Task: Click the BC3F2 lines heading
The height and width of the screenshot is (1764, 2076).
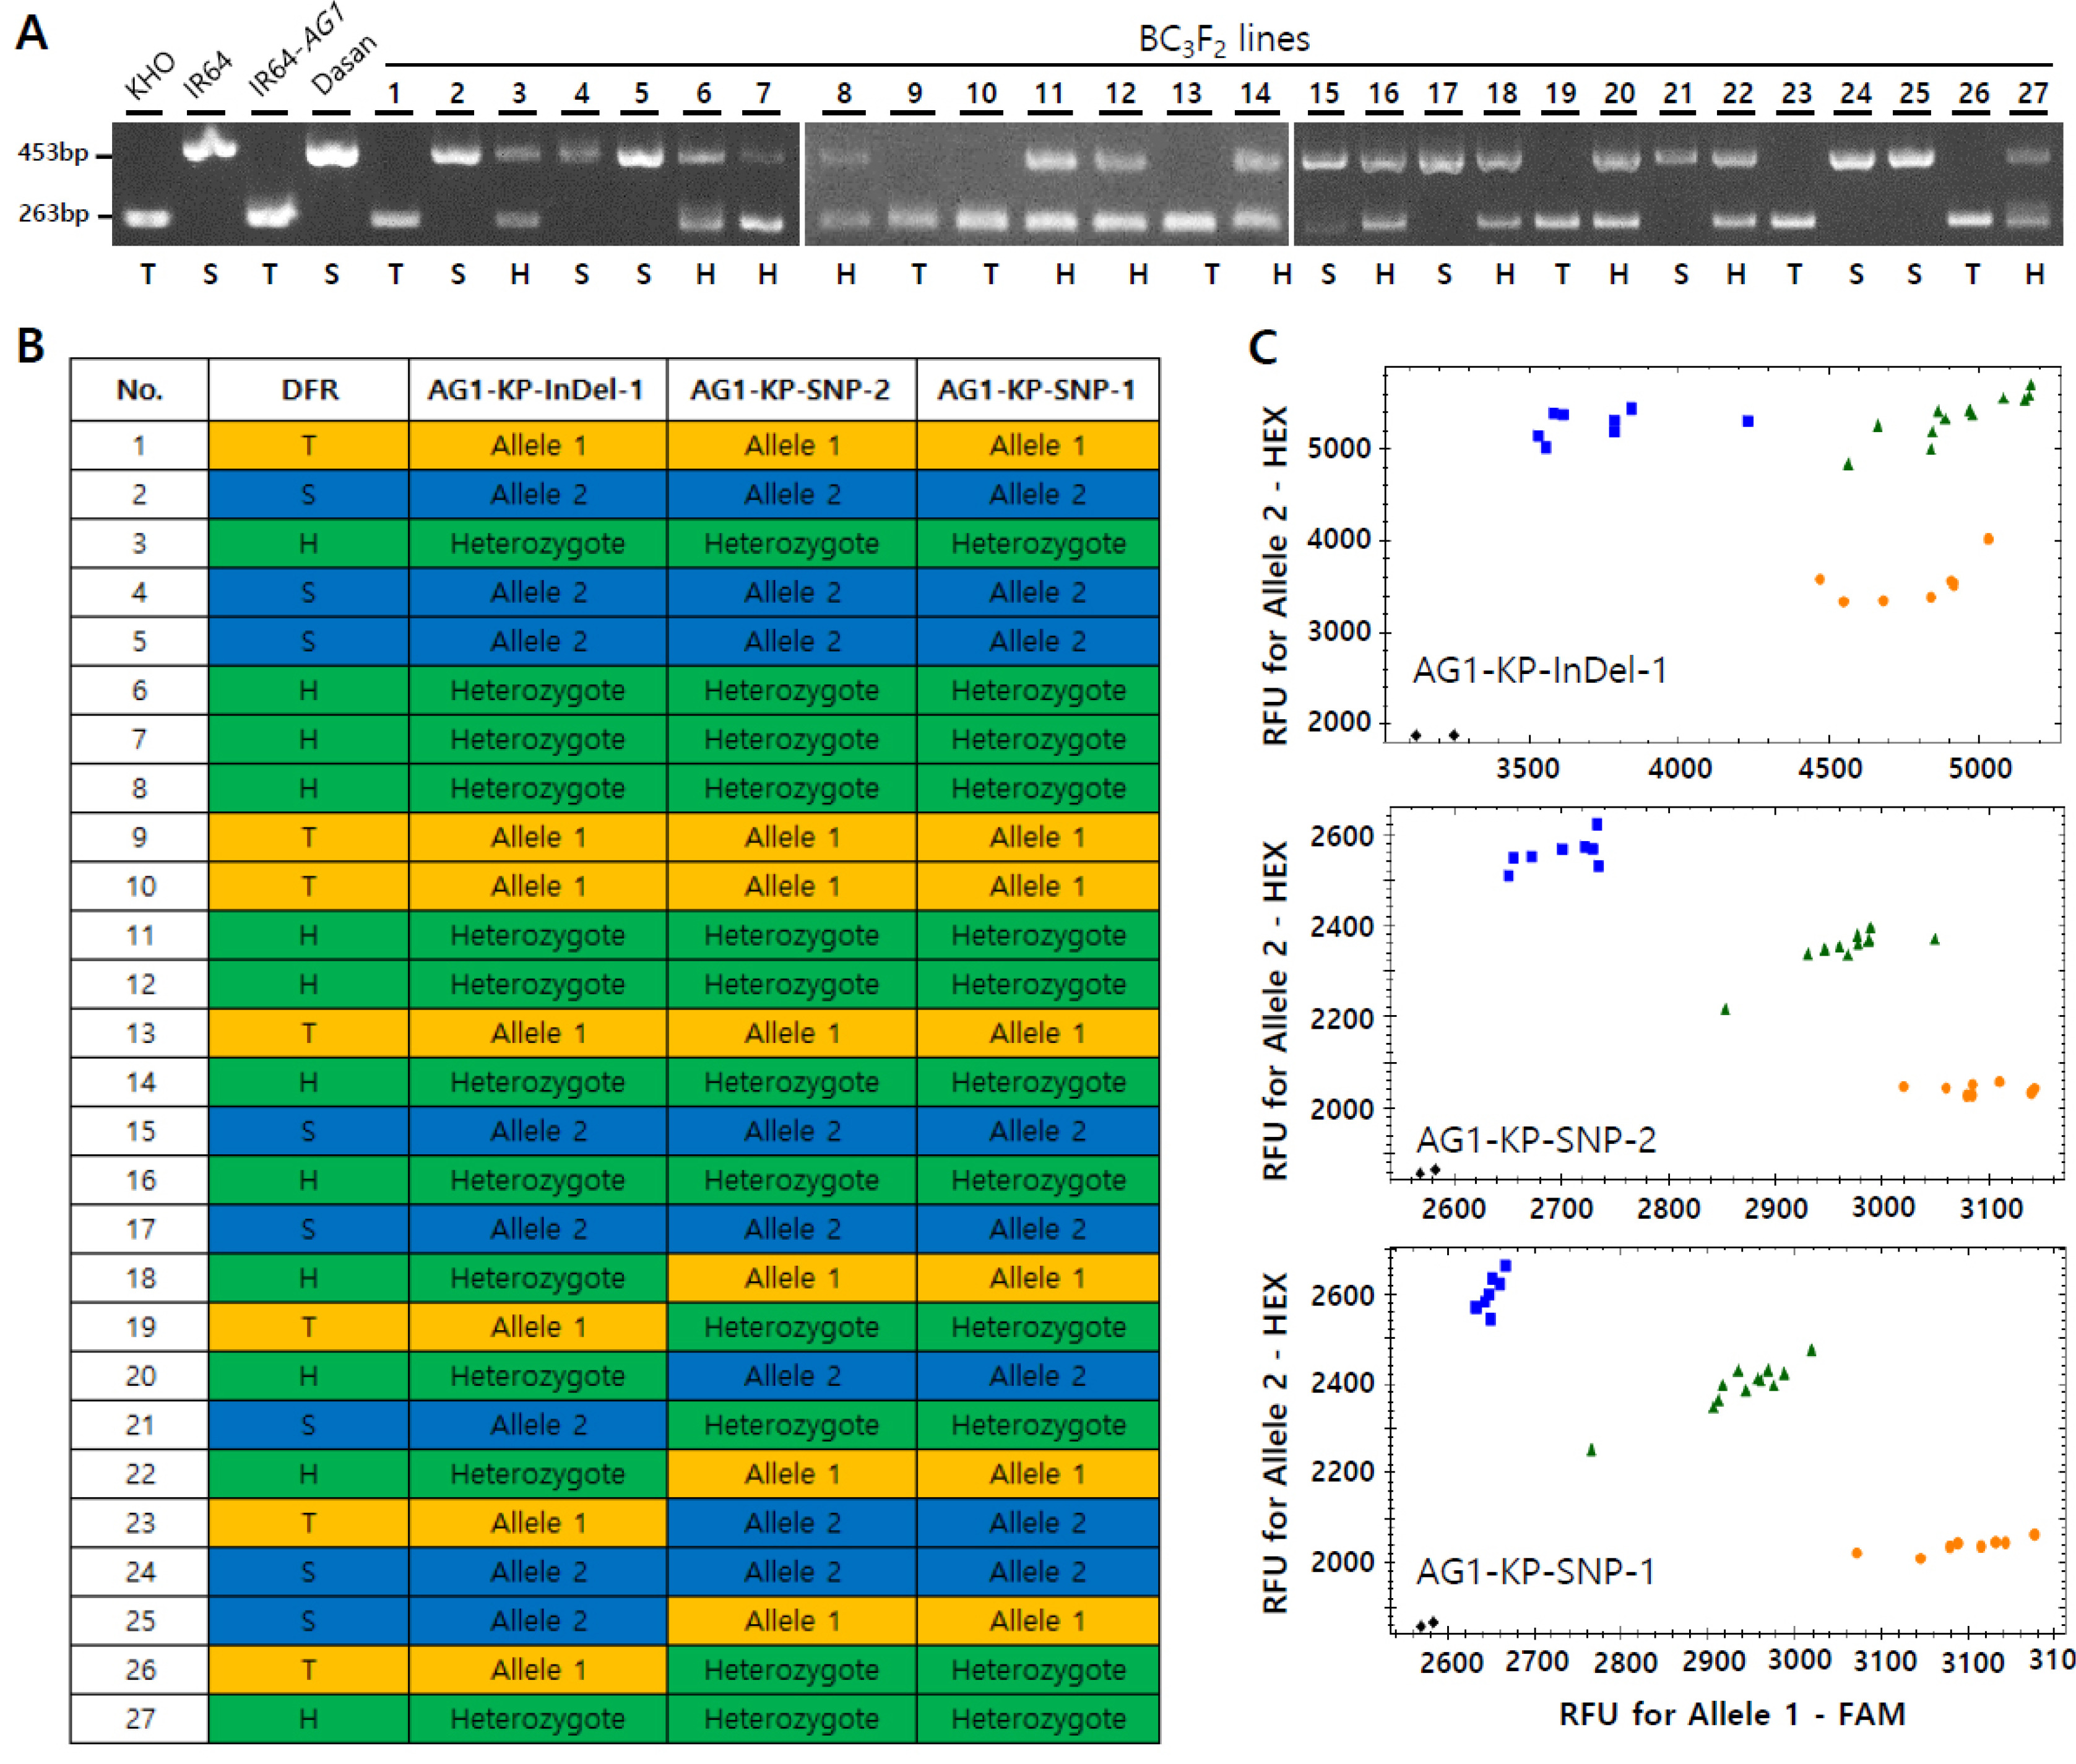Action: tap(1224, 39)
